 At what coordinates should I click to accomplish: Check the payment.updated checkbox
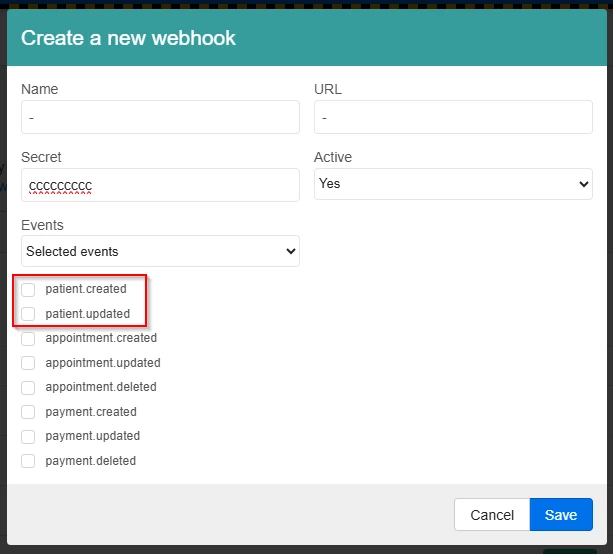28,437
